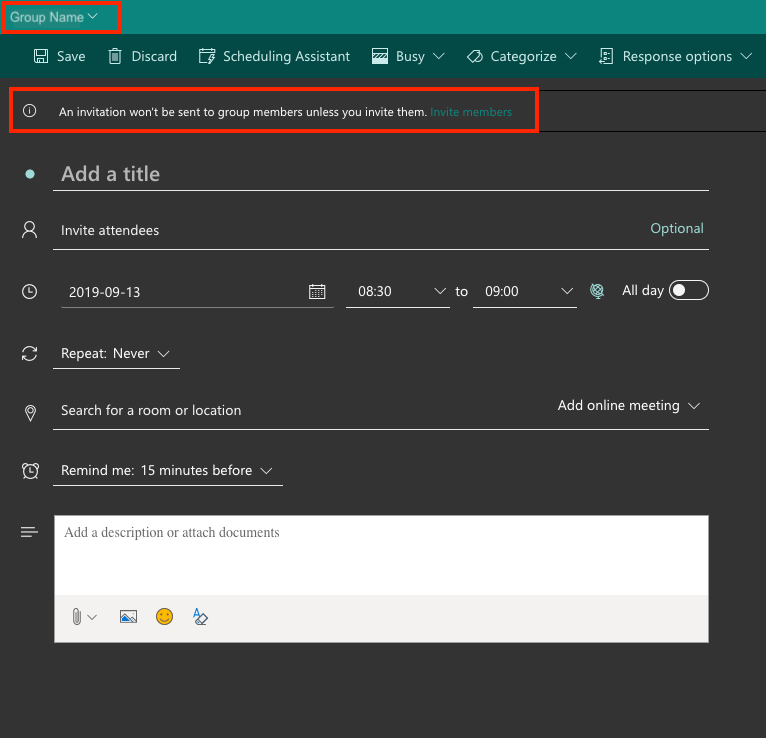The height and width of the screenshot is (738, 766).
Task: Click the Busy status icon
Action: pyautogui.click(x=380, y=56)
